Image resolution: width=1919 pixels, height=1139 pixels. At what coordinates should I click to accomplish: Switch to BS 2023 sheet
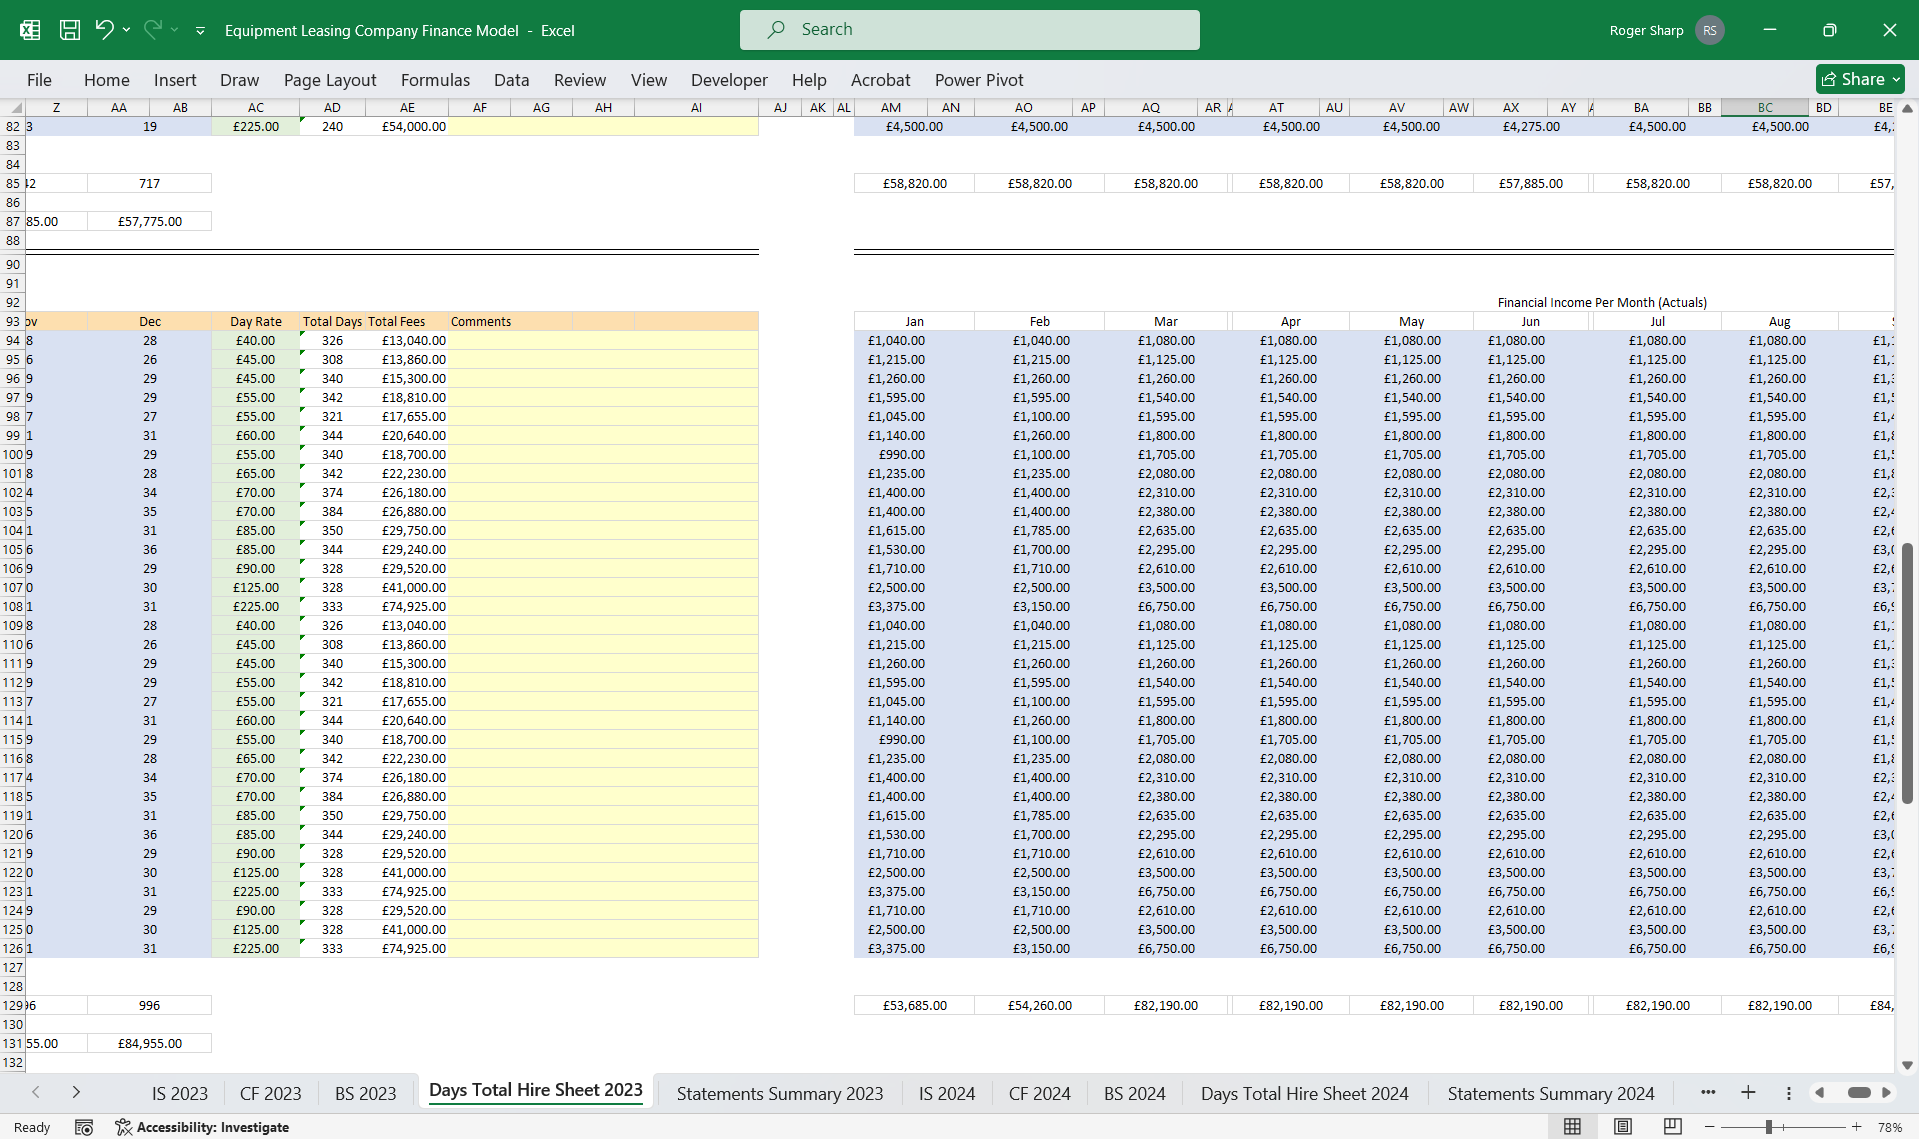click(366, 1093)
